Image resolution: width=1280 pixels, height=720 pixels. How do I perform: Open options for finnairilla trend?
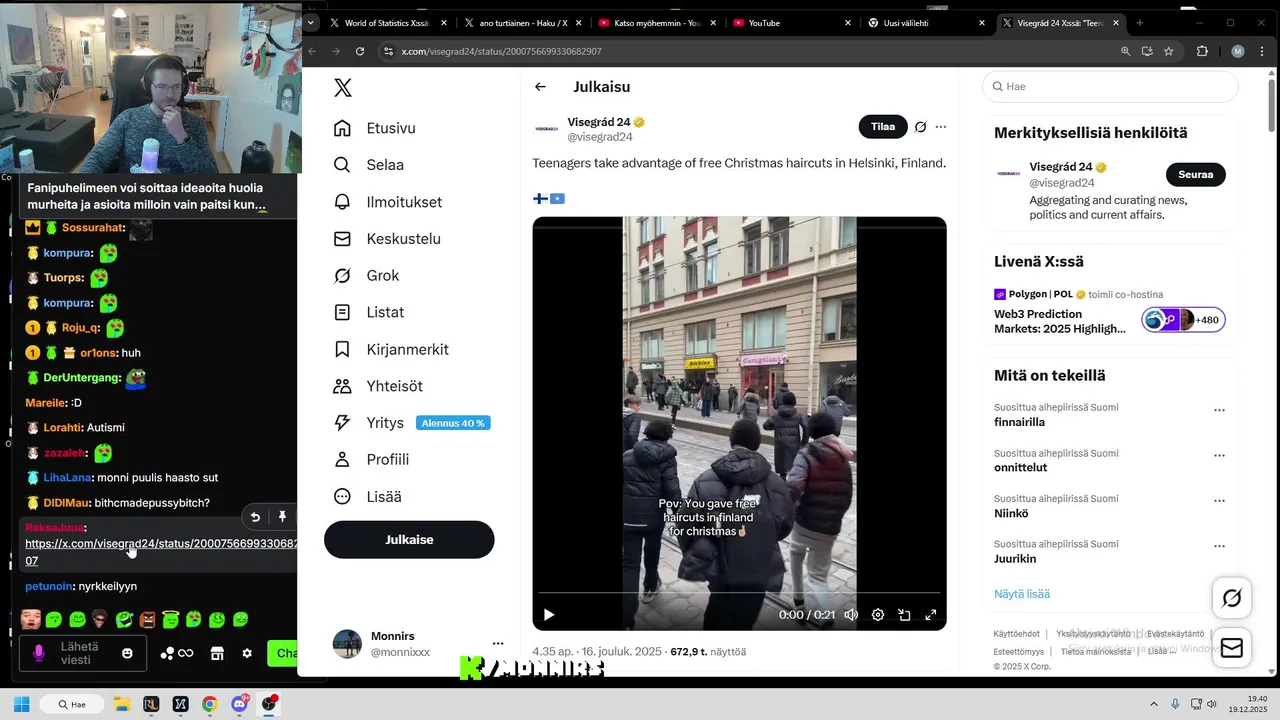coord(1219,410)
